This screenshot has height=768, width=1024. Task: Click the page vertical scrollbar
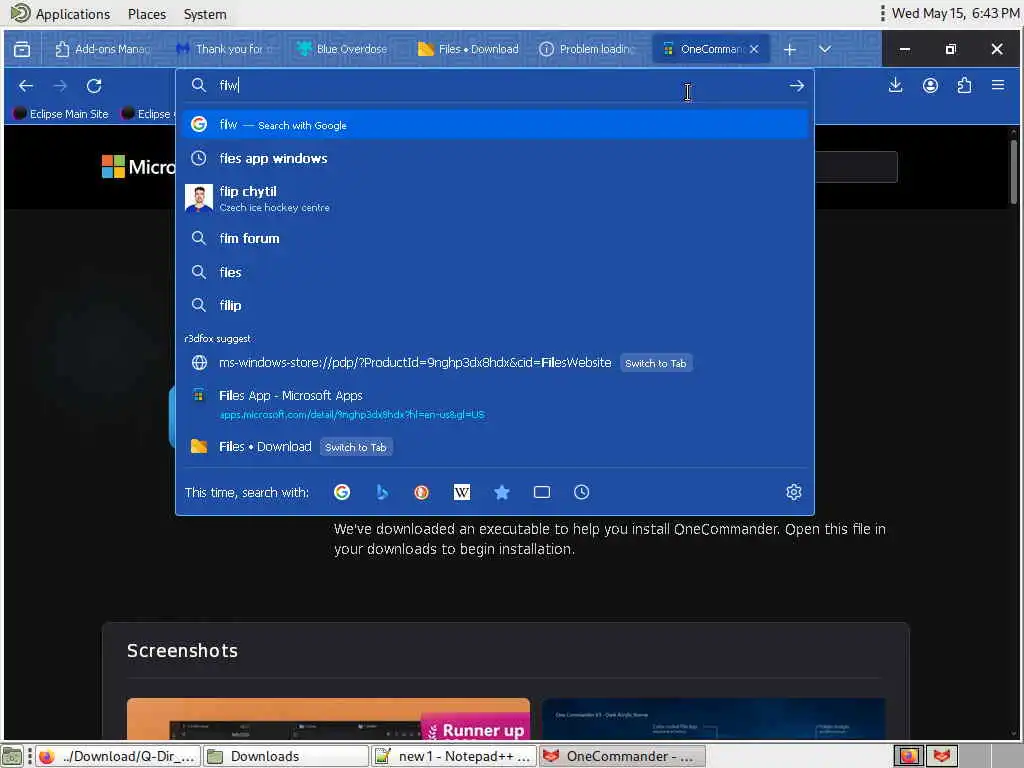(1014, 172)
